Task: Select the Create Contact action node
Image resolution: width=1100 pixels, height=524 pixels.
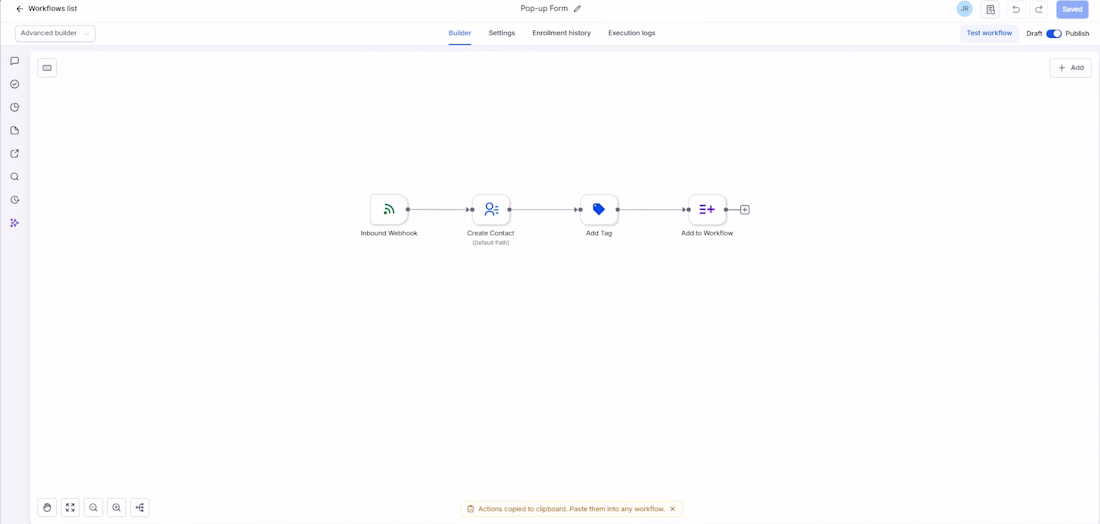Action: click(491, 209)
